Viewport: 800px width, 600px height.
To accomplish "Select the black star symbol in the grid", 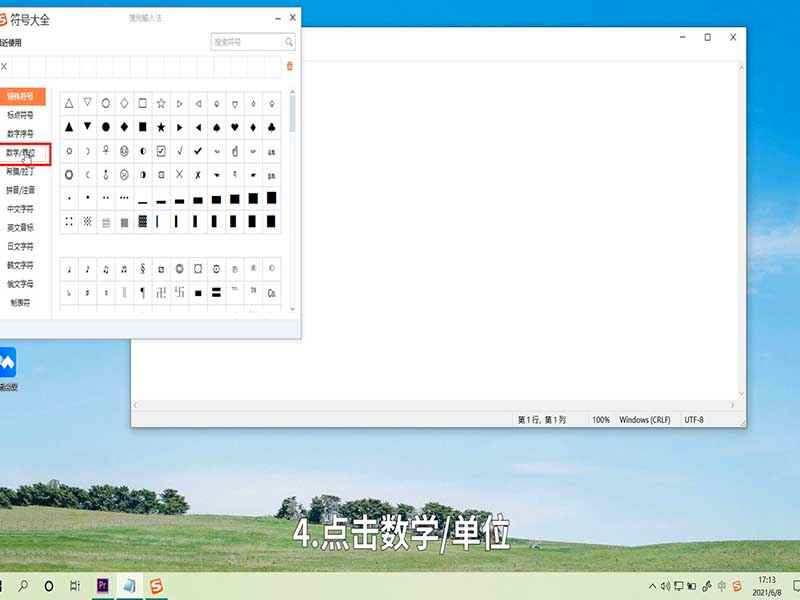I will coord(160,127).
